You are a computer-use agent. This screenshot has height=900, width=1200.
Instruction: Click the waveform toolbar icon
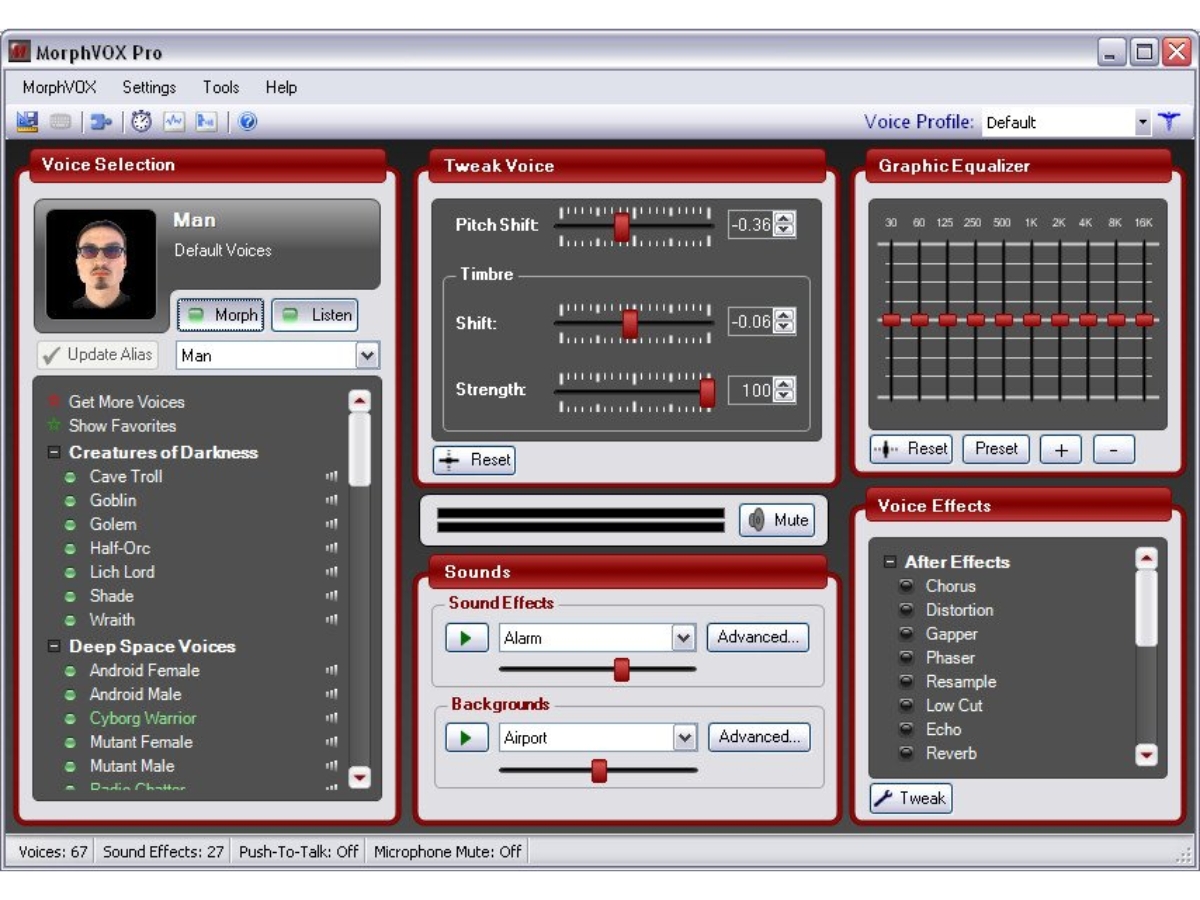point(174,122)
